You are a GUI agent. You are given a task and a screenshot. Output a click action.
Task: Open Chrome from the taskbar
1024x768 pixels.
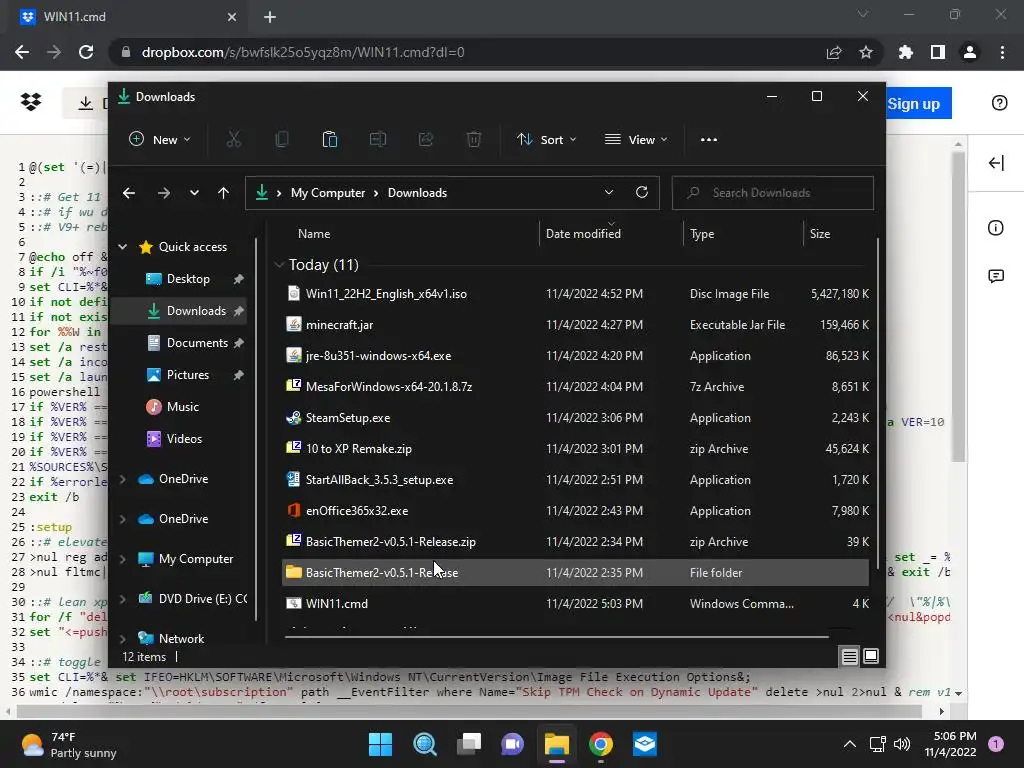pyautogui.click(x=600, y=744)
